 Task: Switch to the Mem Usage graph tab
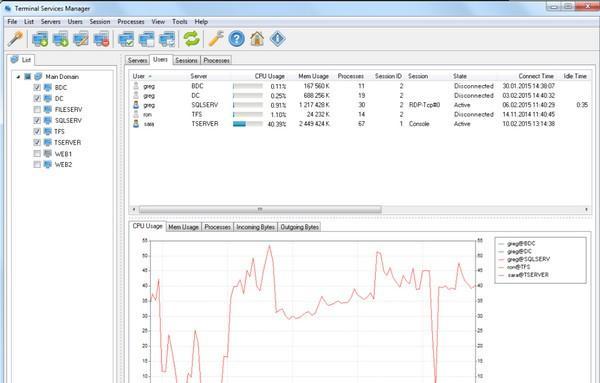pos(184,227)
